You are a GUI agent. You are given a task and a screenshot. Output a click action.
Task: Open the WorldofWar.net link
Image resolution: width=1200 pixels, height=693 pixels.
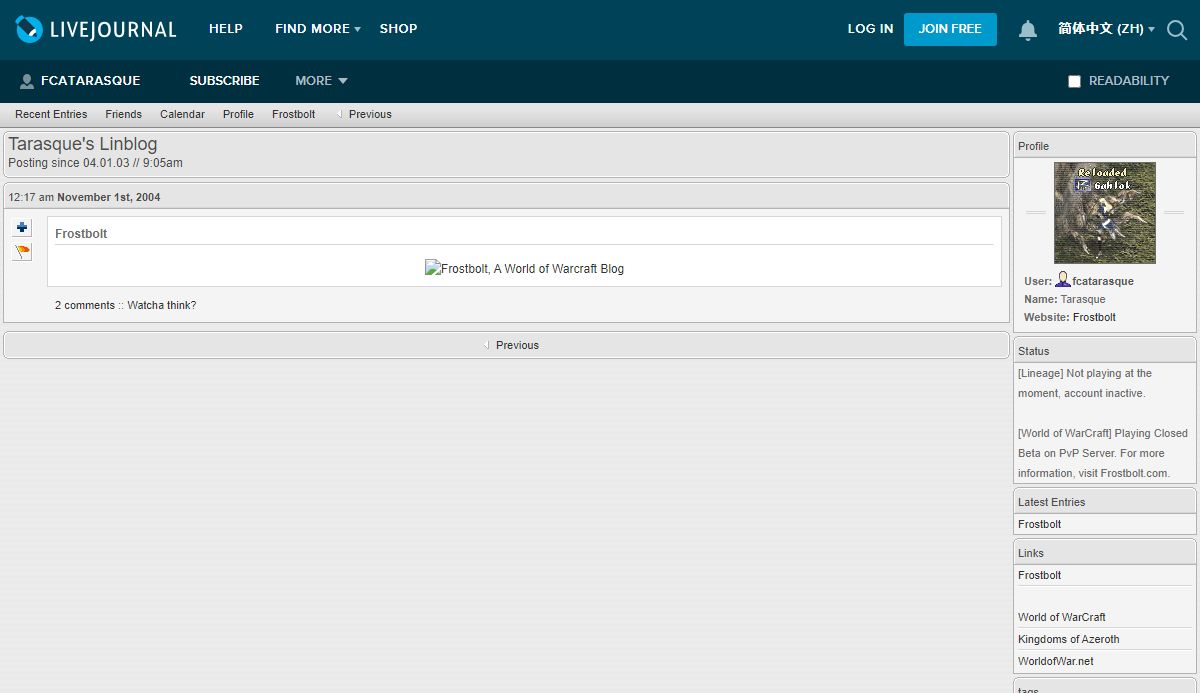1056,661
